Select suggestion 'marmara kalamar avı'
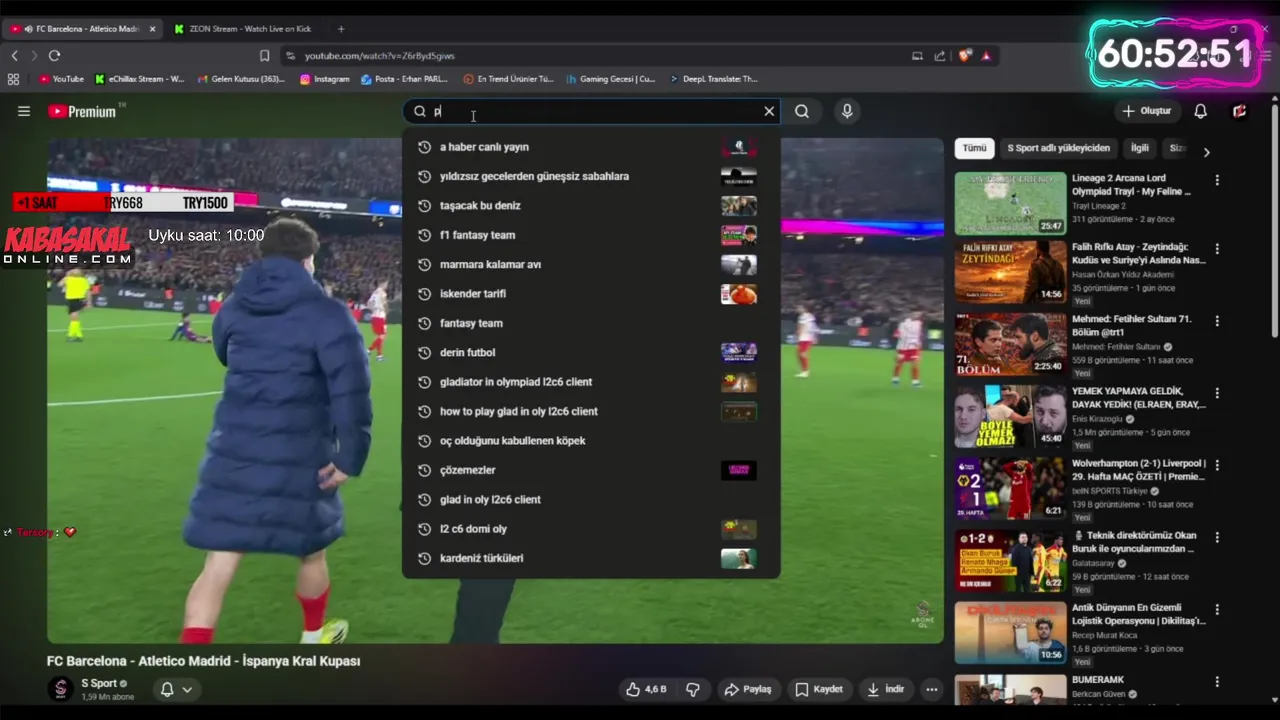 click(x=590, y=264)
